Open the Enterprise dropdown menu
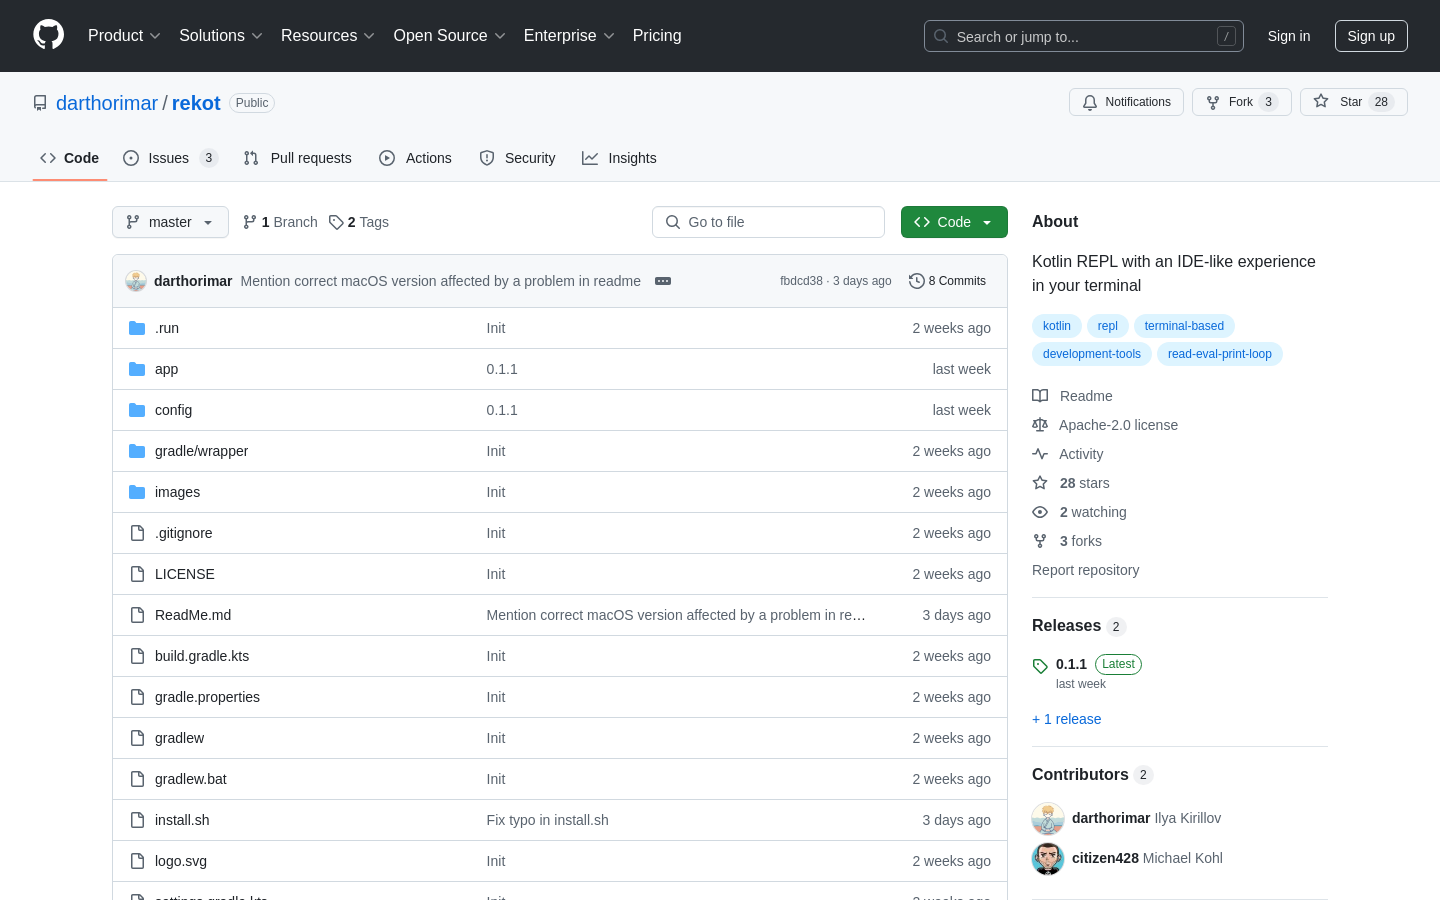This screenshot has width=1440, height=900. (569, 36)
